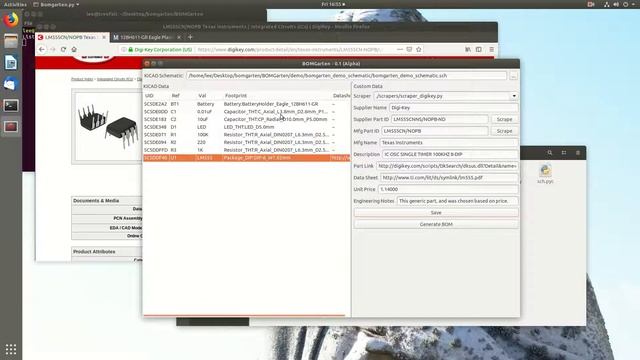Browse for KiCAD schematic with ... button
This screenshot has width=640, height=360.
[x=513, y=76]
